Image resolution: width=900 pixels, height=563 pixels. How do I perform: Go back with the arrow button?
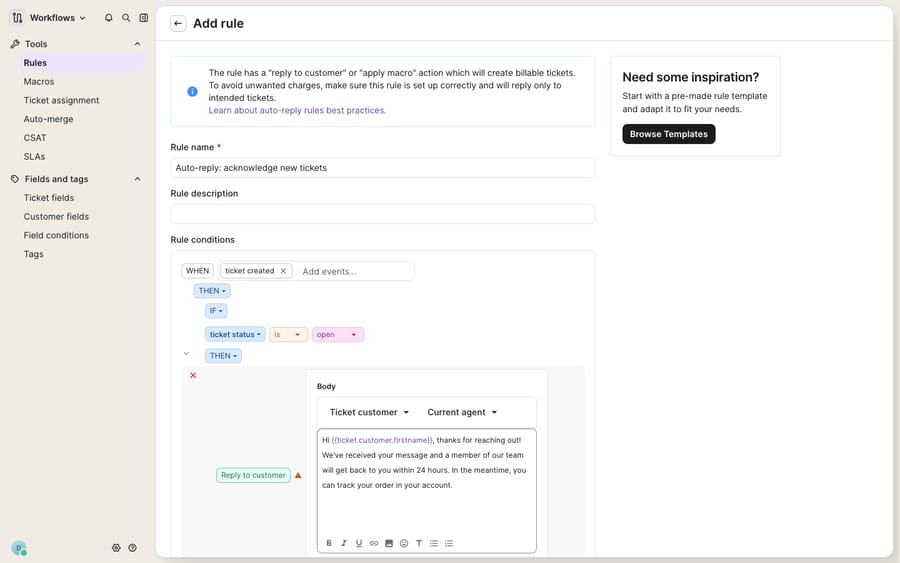coord(178,24)
